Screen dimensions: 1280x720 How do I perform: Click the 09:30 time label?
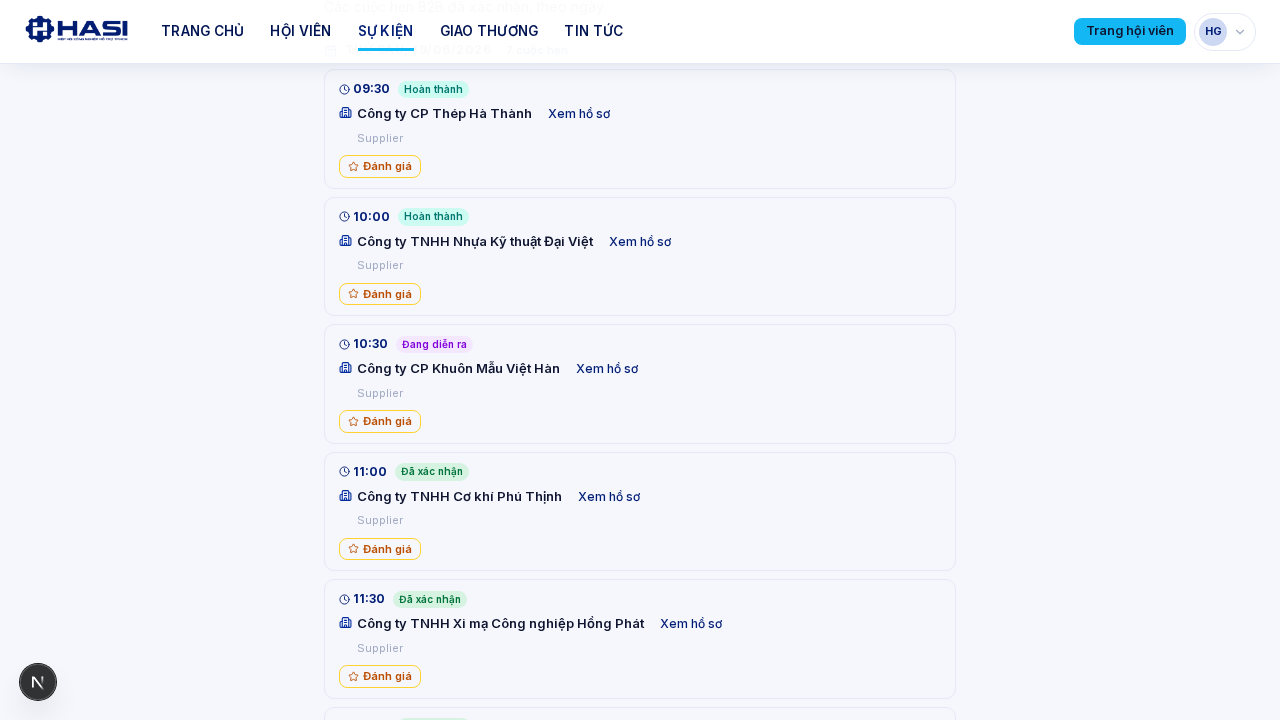click(x=371, y=89)
